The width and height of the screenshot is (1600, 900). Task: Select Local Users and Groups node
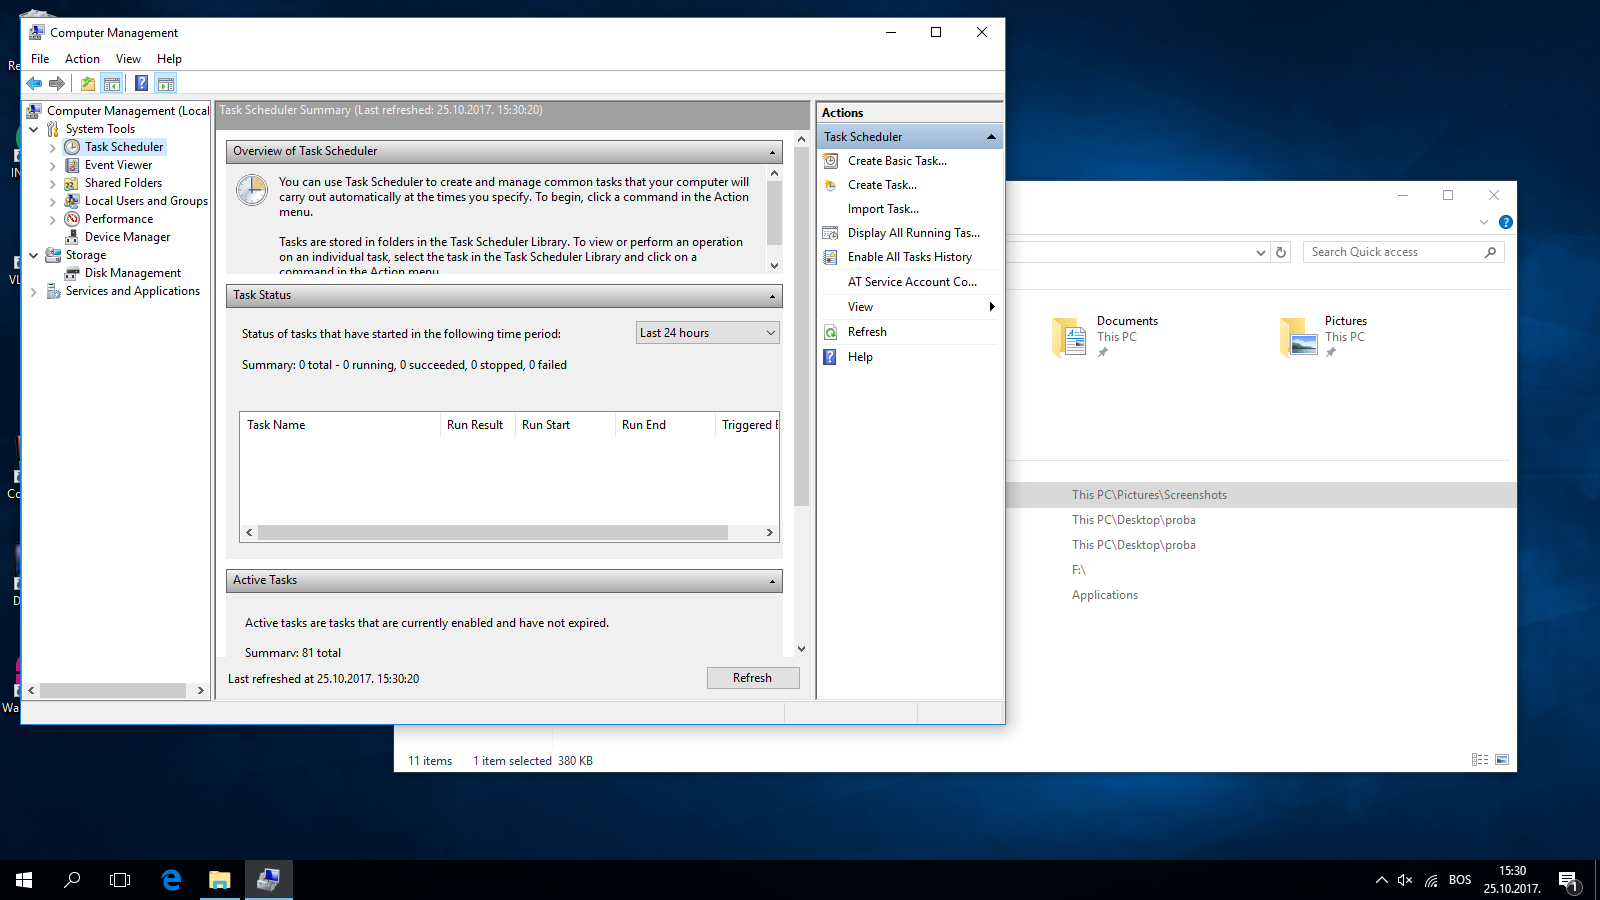(x=146, y=201)
